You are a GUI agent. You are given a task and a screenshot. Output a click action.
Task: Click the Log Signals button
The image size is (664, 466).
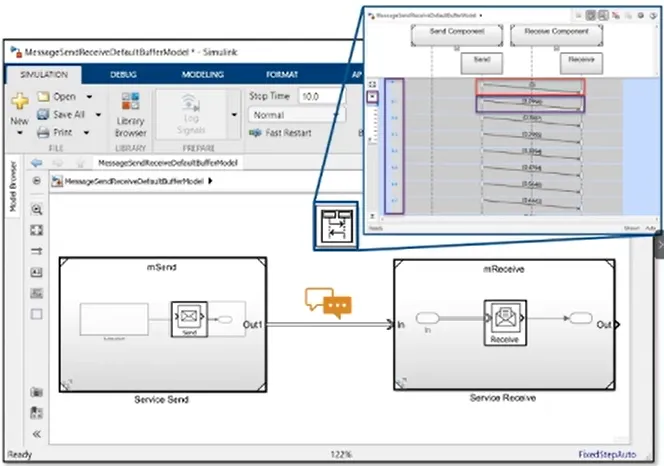[x=191, y=114]
